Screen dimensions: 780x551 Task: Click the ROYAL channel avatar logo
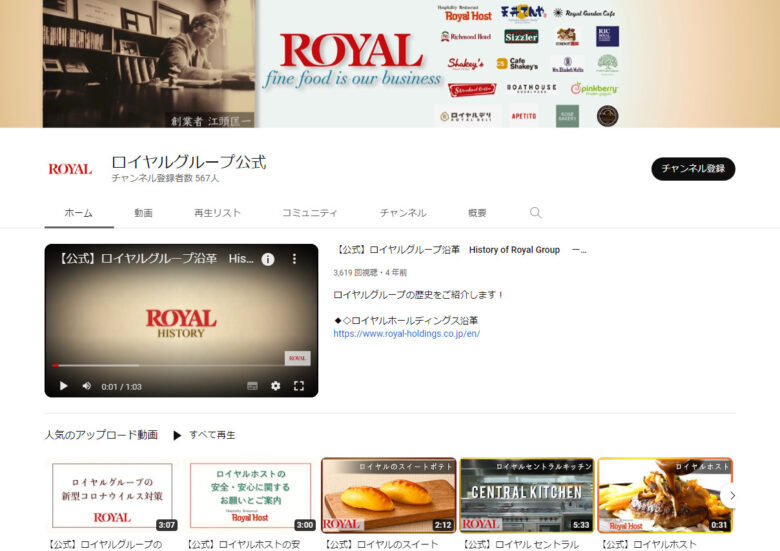[70, 169]
